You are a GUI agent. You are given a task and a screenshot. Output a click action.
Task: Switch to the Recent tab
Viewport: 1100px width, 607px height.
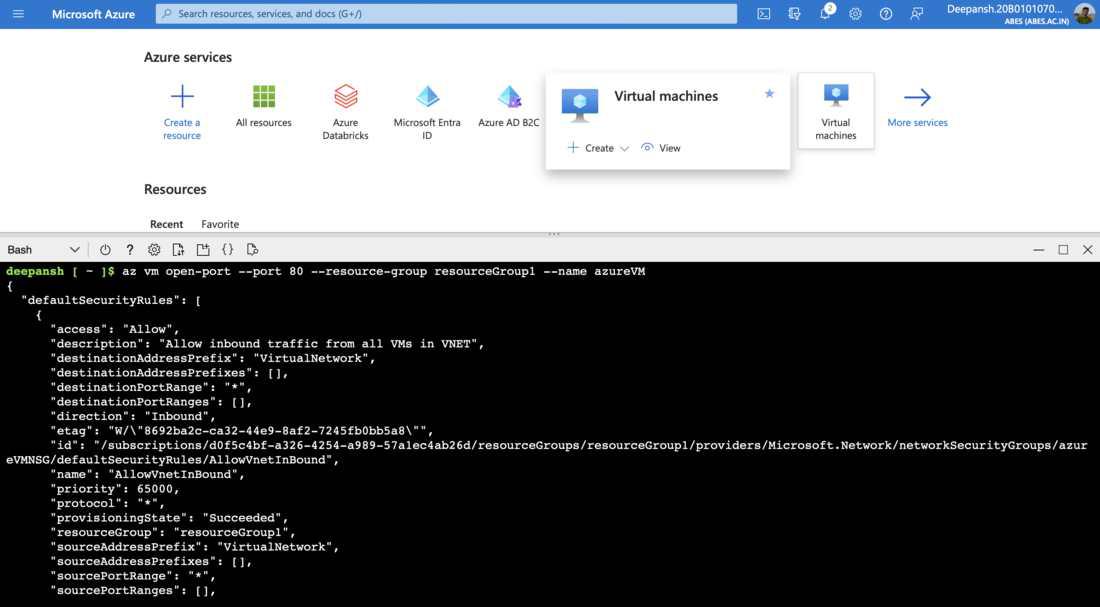pyautogui.click(x=166, y=224)
